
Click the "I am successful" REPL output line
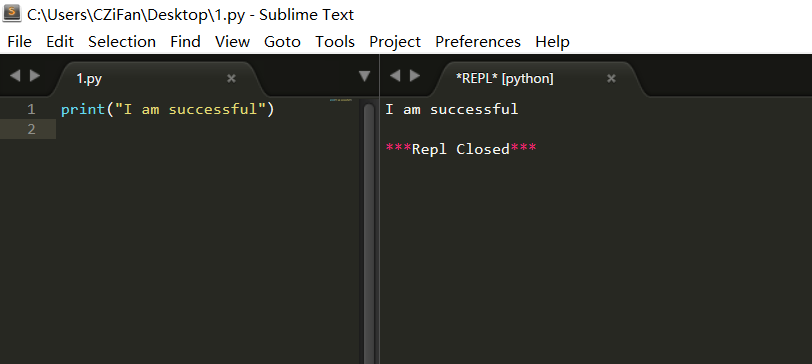pos(452,109)
